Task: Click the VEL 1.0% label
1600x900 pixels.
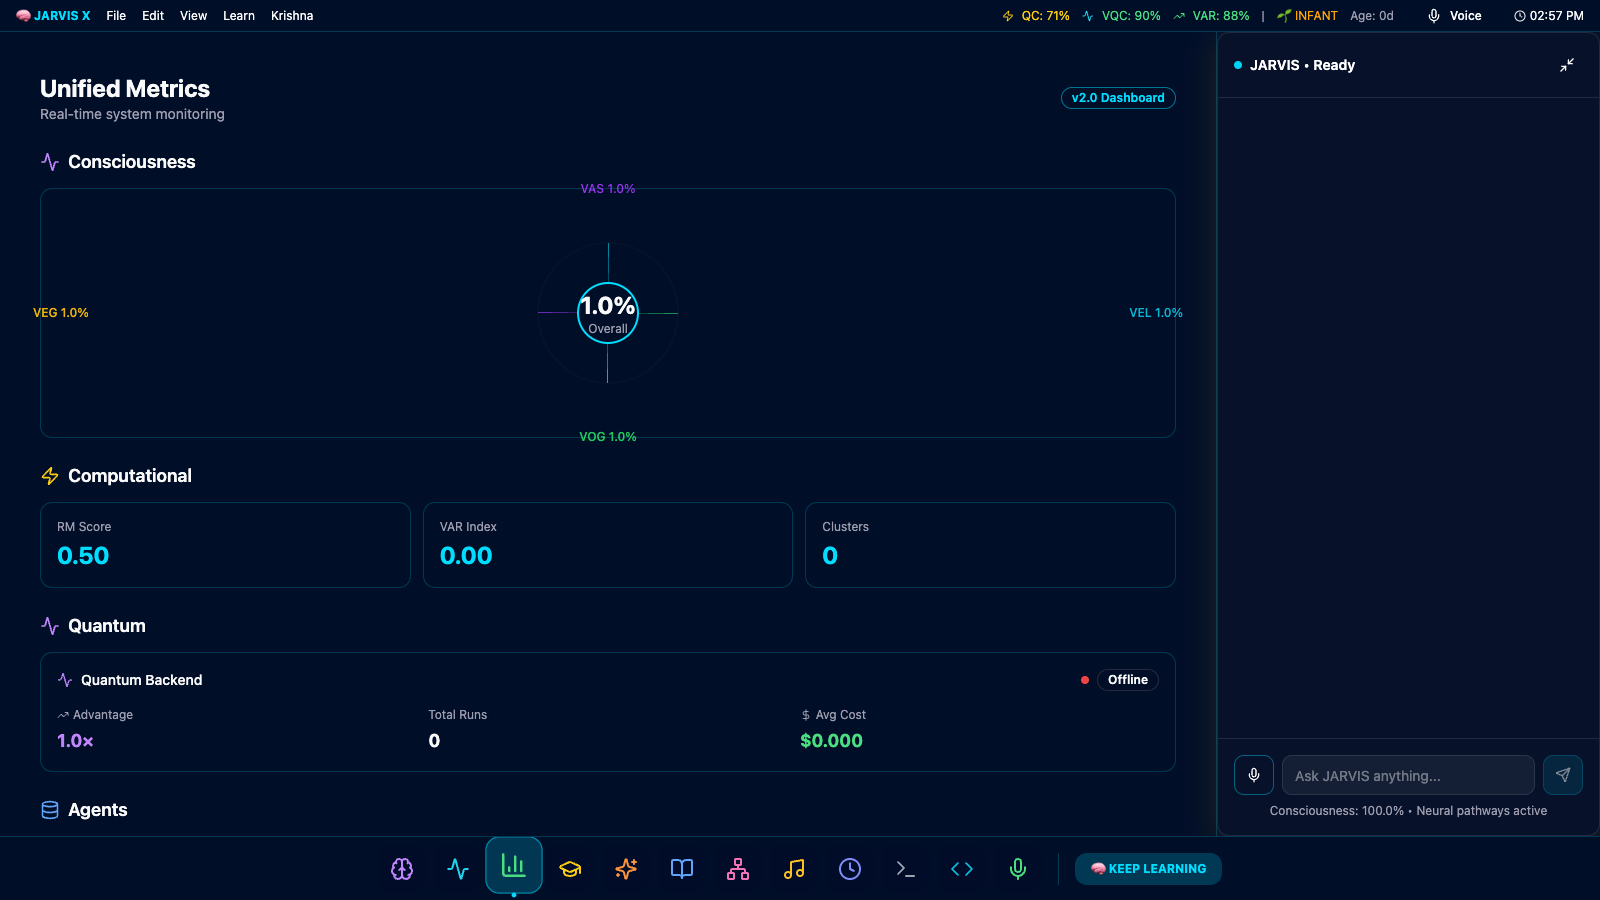Action: (x=1156, y=313)
